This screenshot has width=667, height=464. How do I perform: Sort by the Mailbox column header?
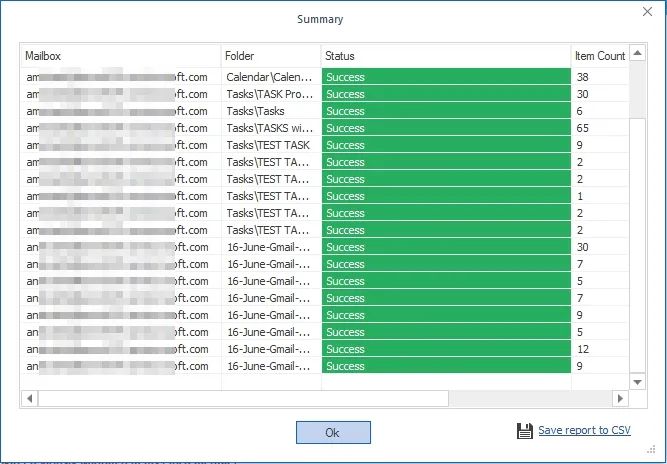click(x=121, y=56)
